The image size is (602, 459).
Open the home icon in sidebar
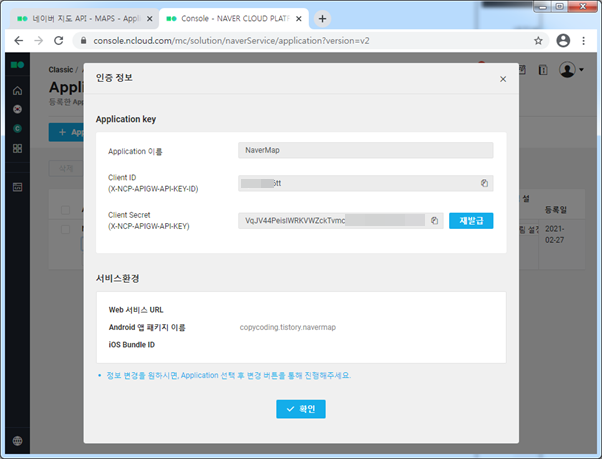tap(17, 91)
